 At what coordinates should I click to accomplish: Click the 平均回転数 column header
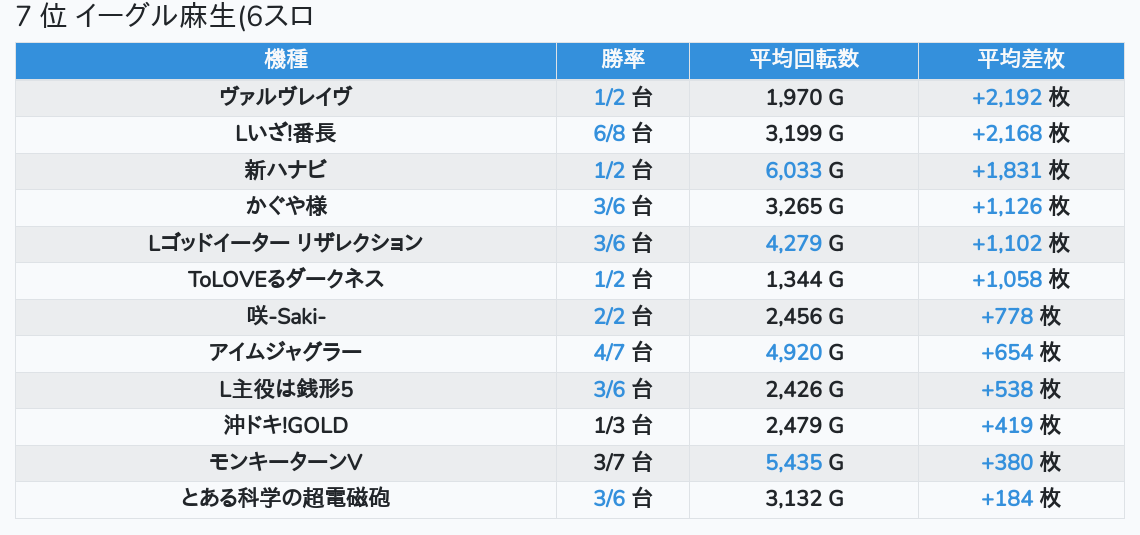point(804,60)
